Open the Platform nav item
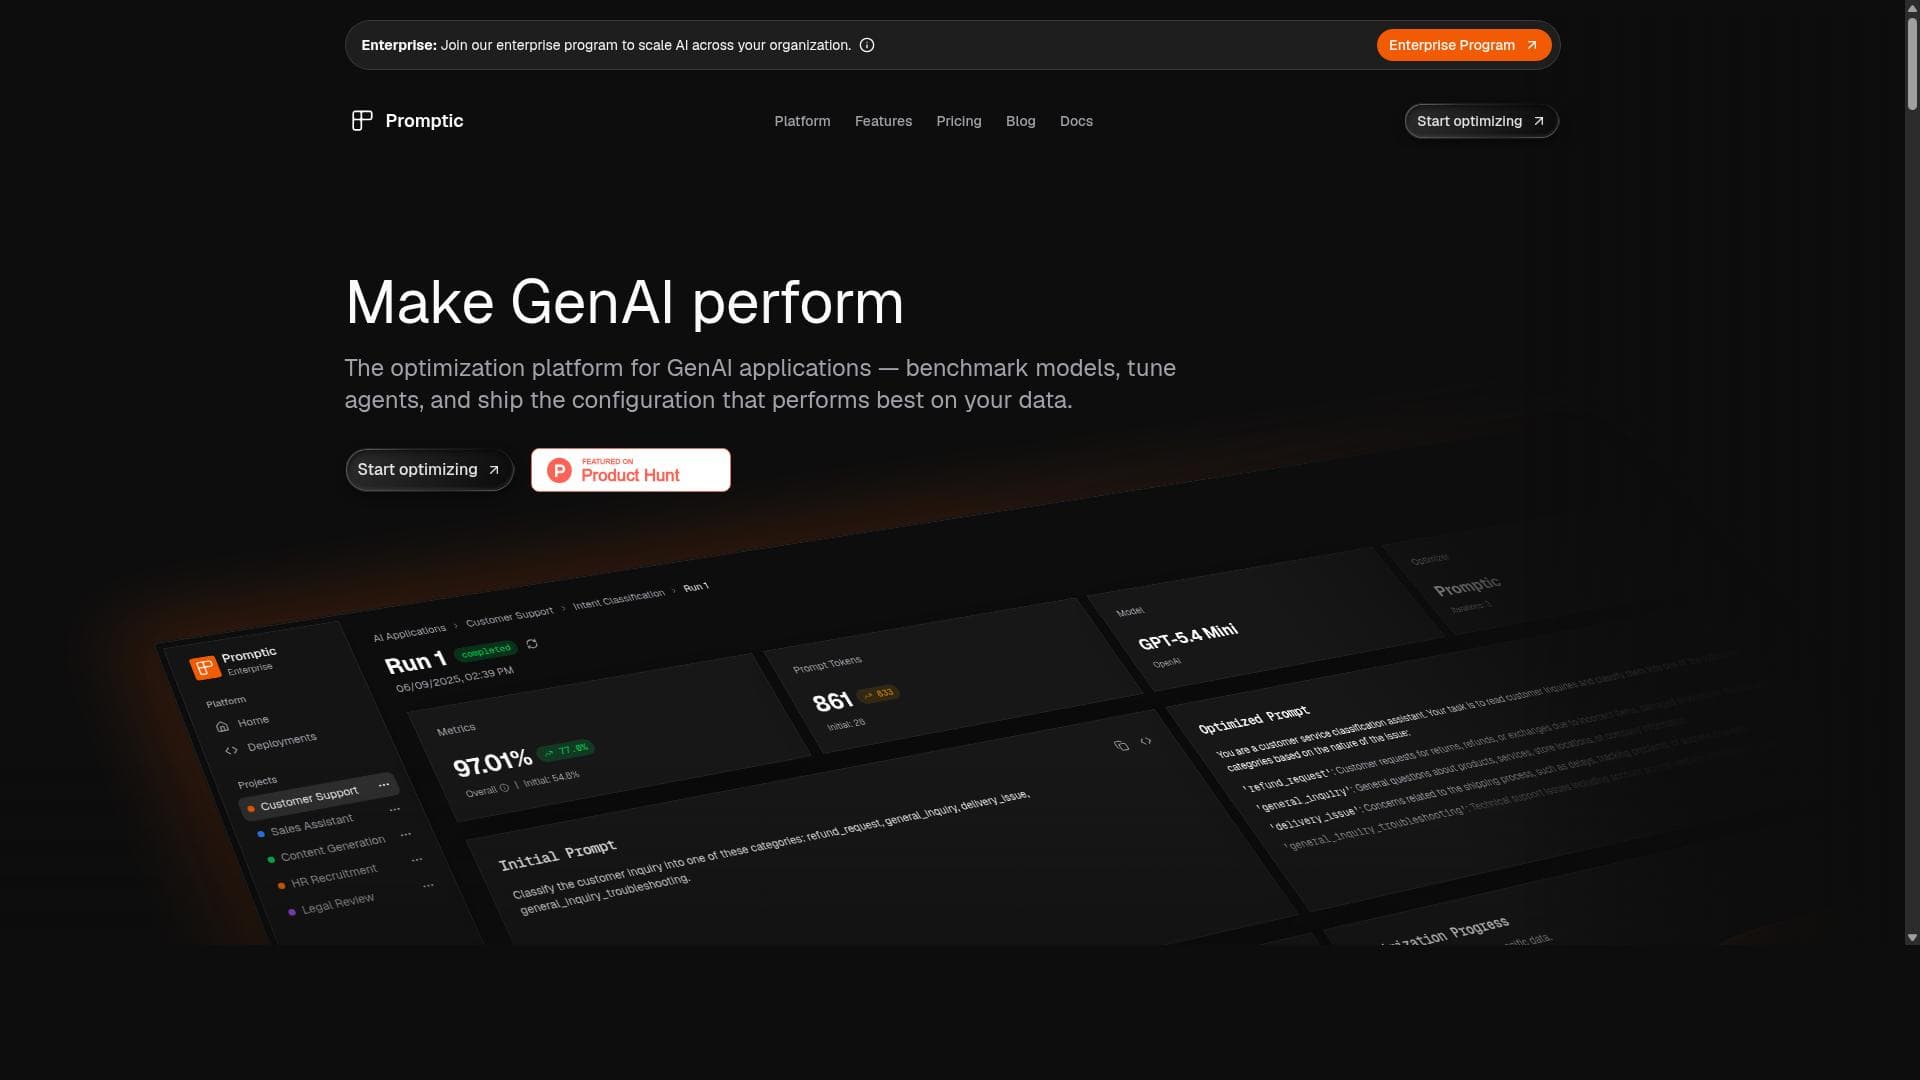This screenshot has width=1920, height=1080. (x=802, y=121)
